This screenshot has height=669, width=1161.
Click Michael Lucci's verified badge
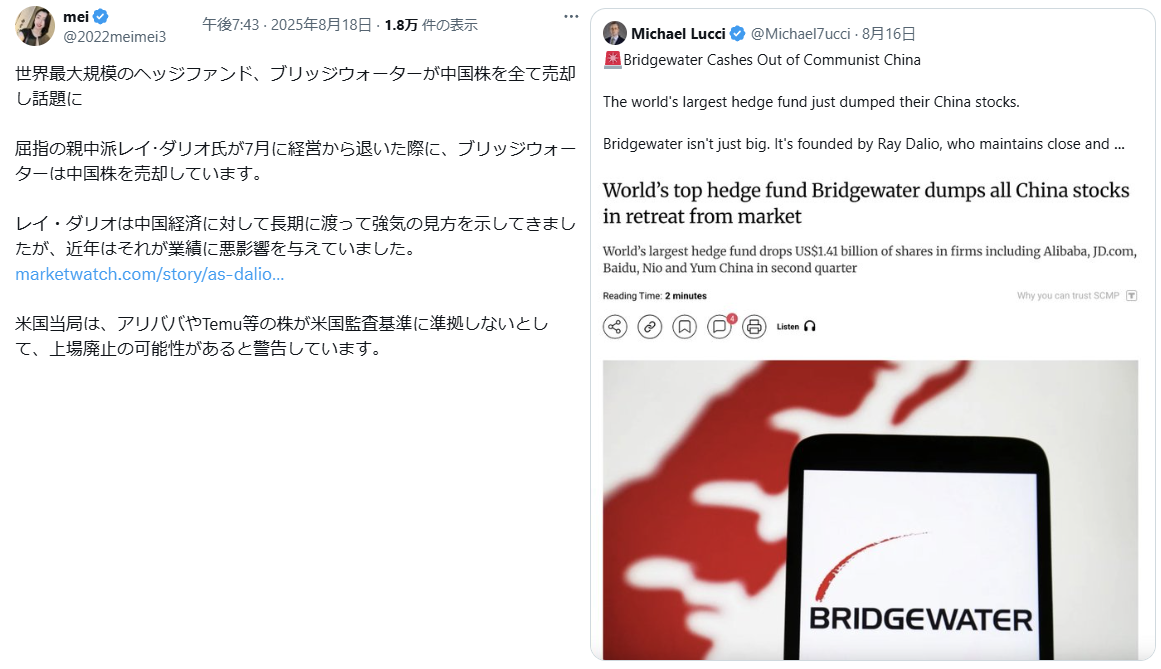(x=737, y=33)
